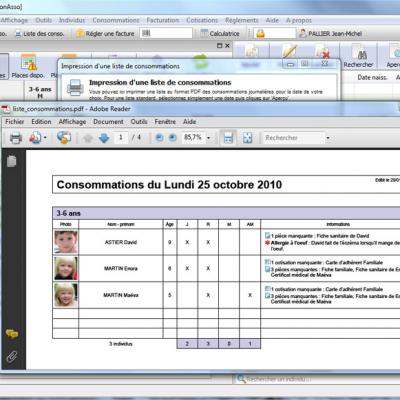Open the Aide menu in Adobe Reader
Viewport: 400px width, 400px height.
pyautogui.click(x=189, y=122)
